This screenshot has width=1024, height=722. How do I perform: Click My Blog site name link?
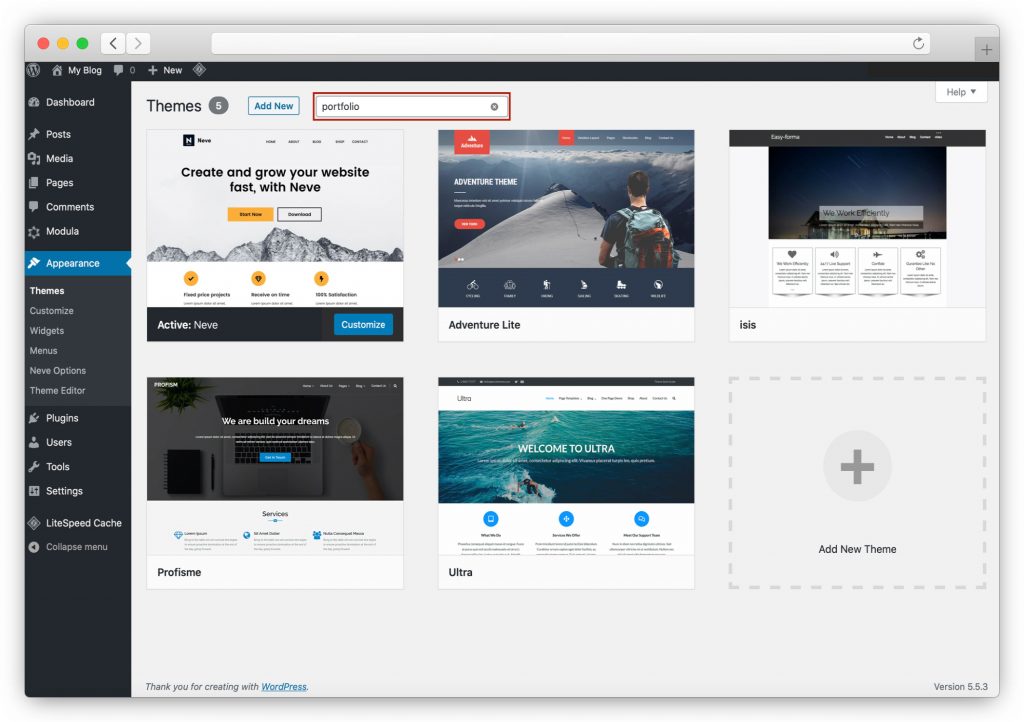(85, 70)
